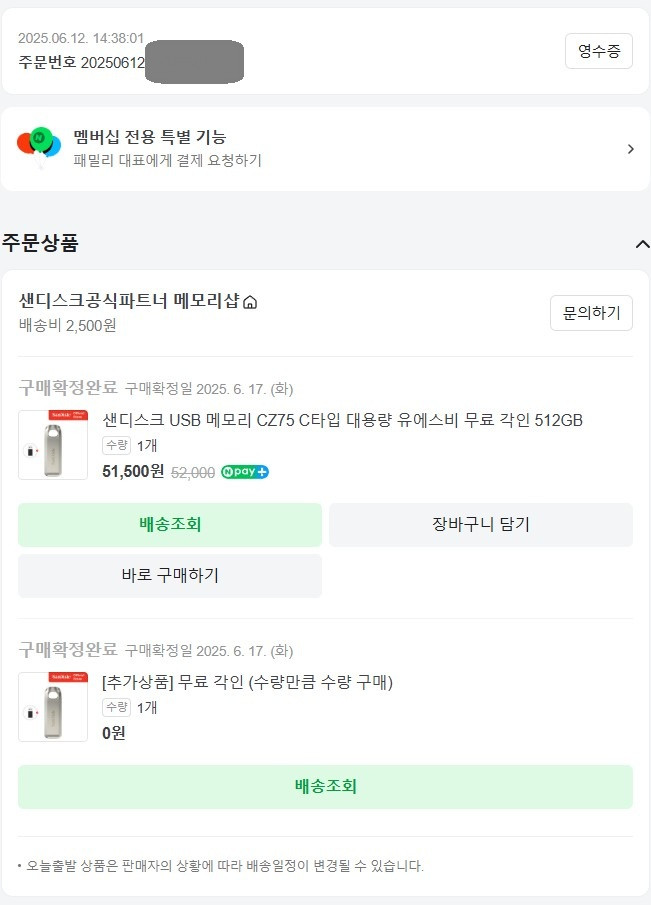Click 배송조회 for the free engraving item
This screenshot has height=905, width=651.
click(x=324, y=787)
